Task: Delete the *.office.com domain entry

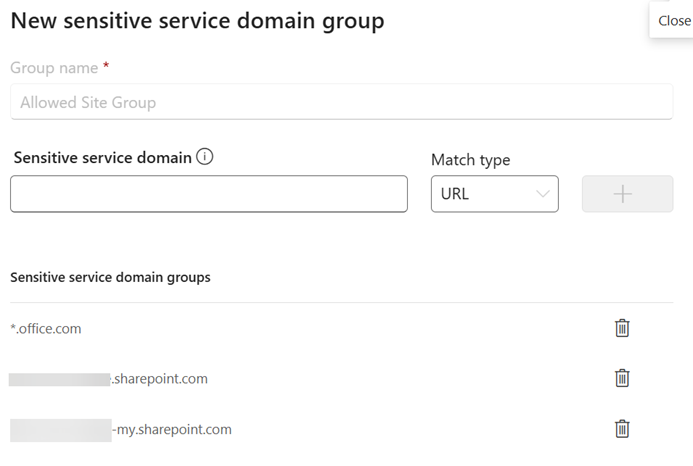Action: [x=622, y=328]
